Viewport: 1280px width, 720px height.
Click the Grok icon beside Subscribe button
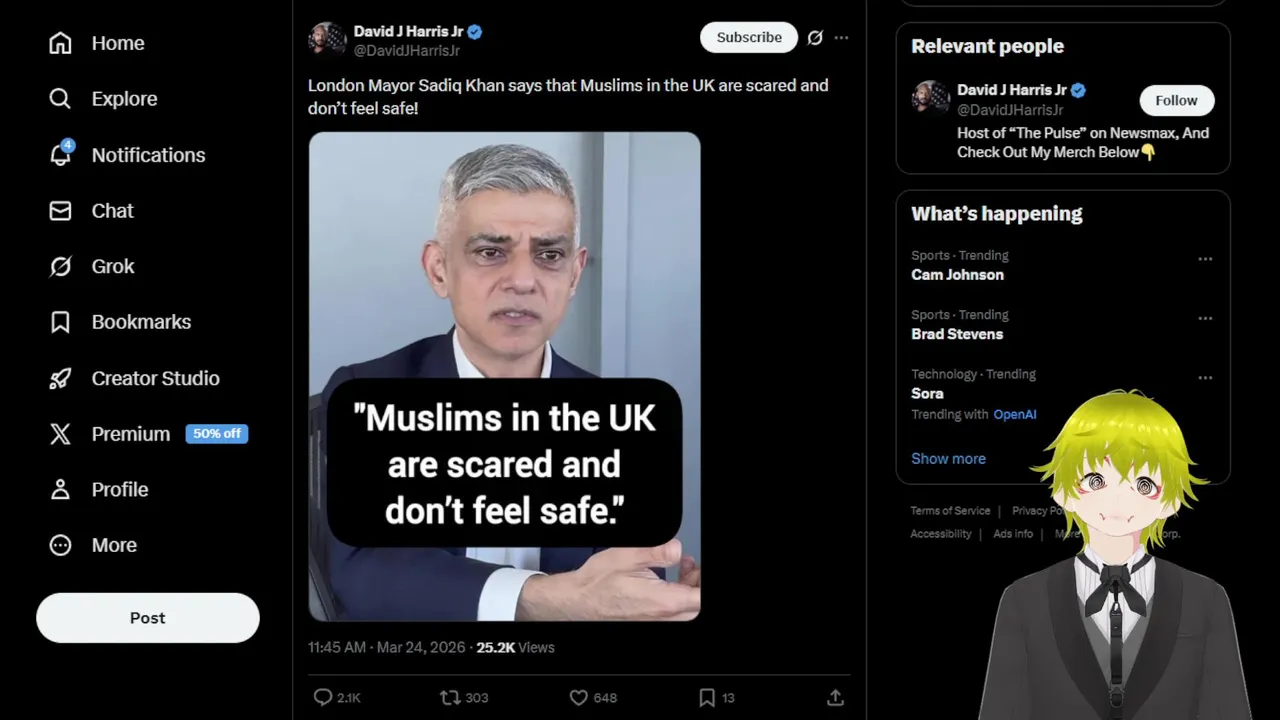815,38
